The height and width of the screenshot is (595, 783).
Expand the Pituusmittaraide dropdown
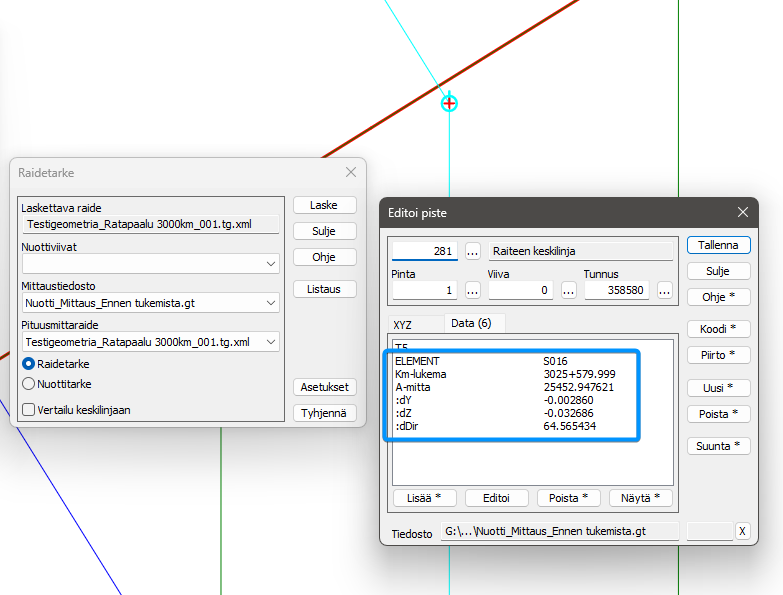click(x=271, y=342)
